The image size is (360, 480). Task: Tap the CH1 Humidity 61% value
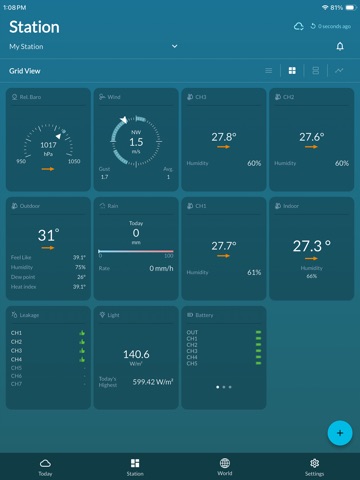point(254,272)
